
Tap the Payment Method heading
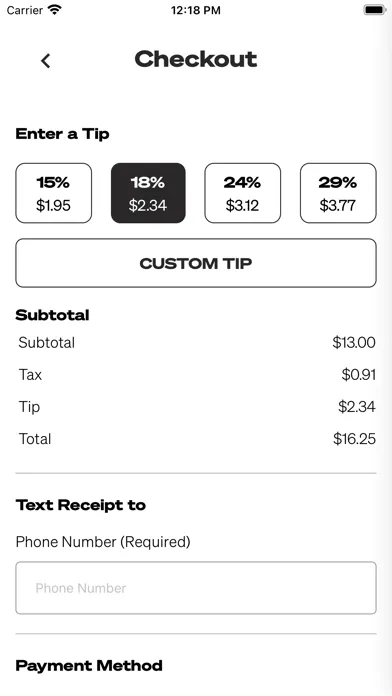point(89,666)
